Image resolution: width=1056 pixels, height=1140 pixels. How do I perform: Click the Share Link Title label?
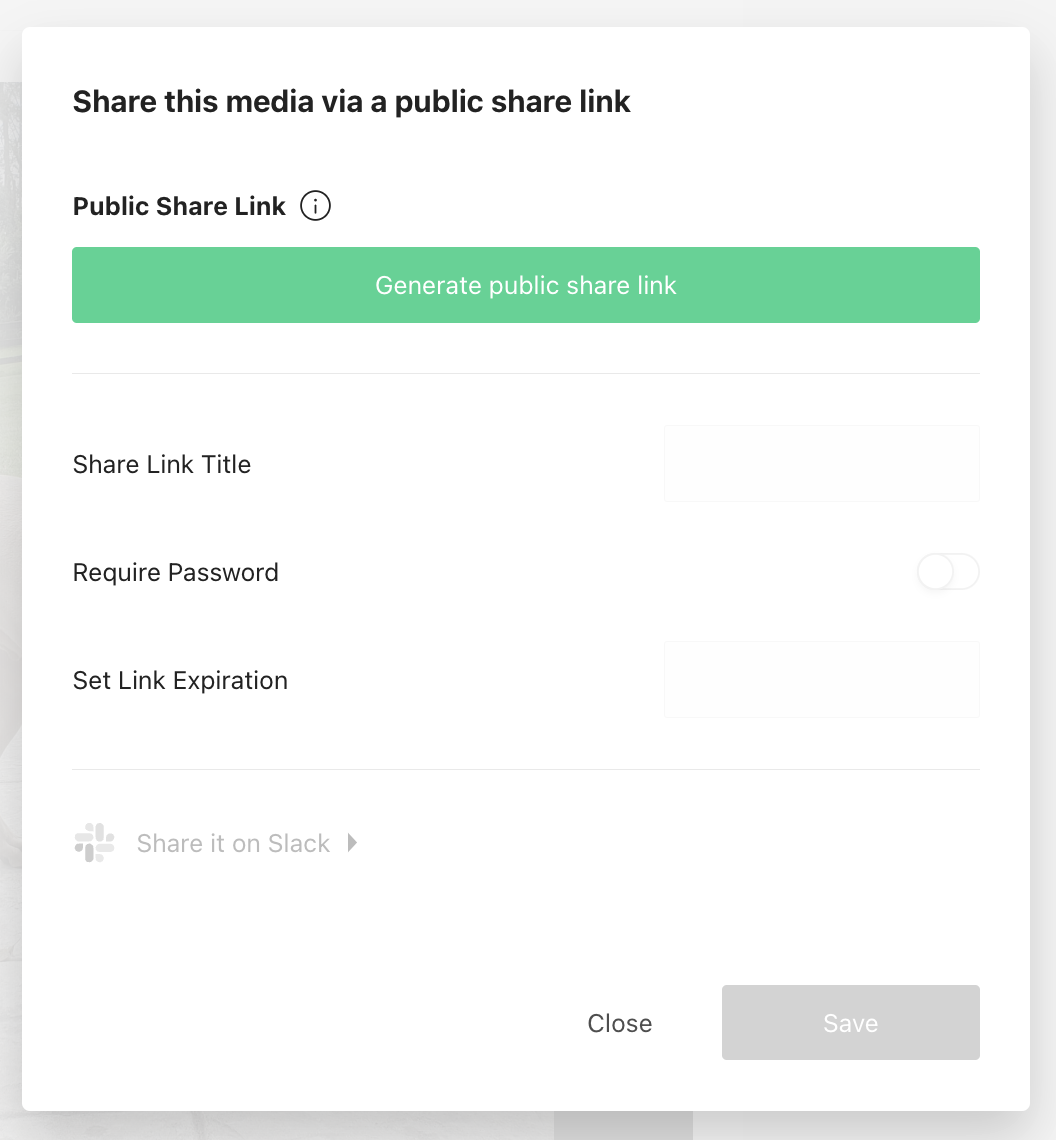pyautogui.click(x=162, y=465)
